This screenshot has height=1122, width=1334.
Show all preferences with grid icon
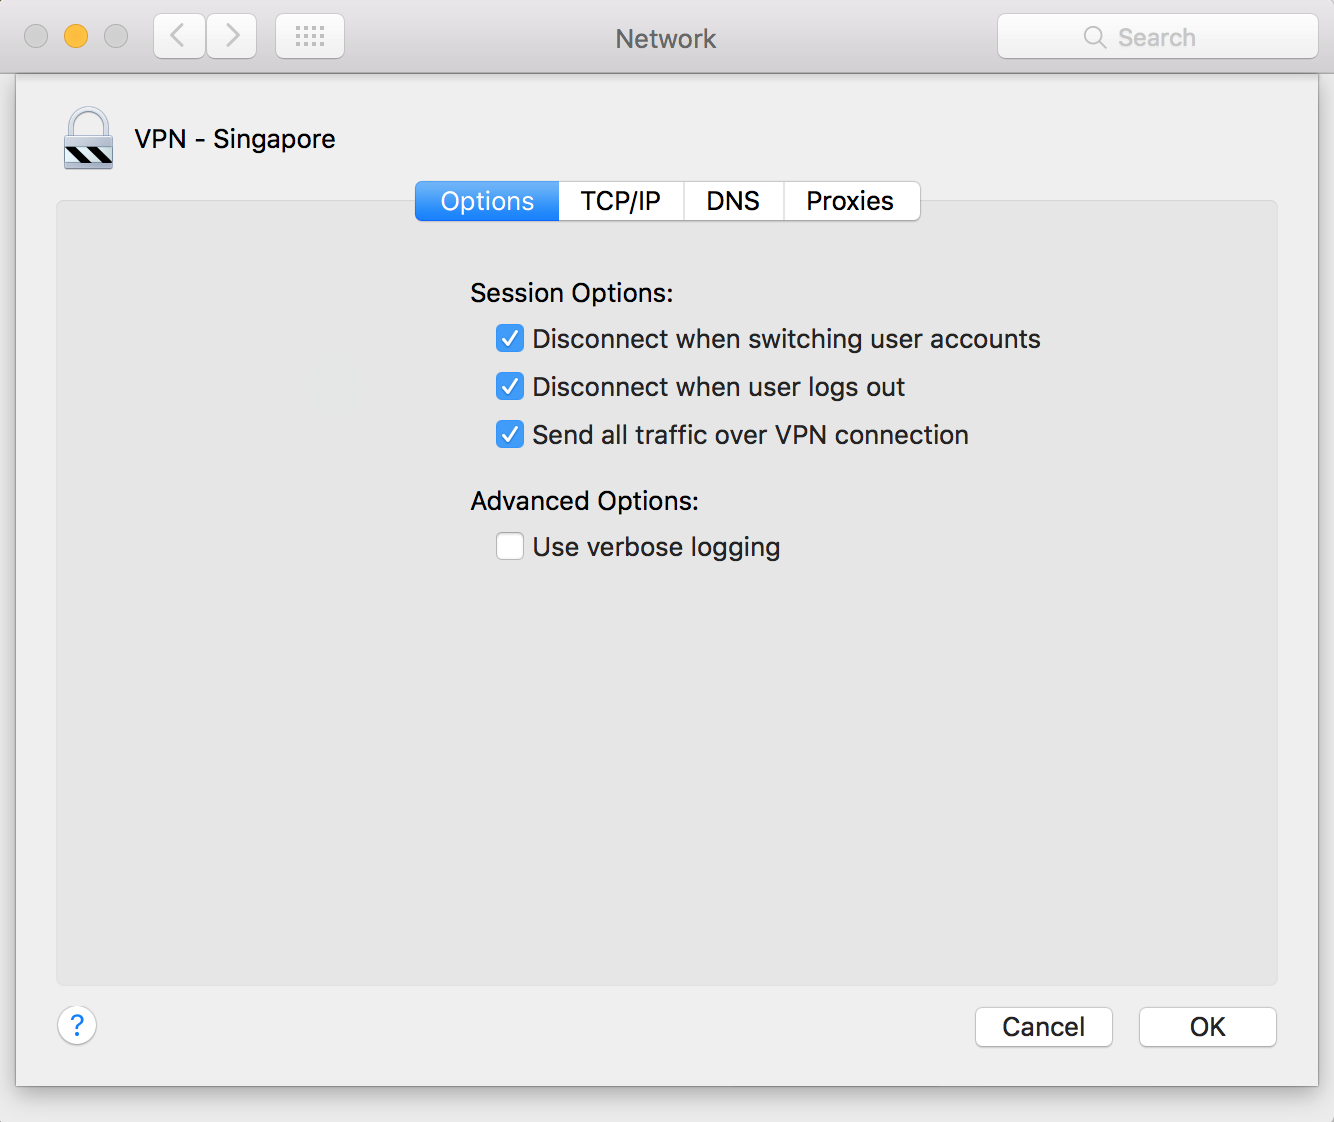click(x=310, y=37)
